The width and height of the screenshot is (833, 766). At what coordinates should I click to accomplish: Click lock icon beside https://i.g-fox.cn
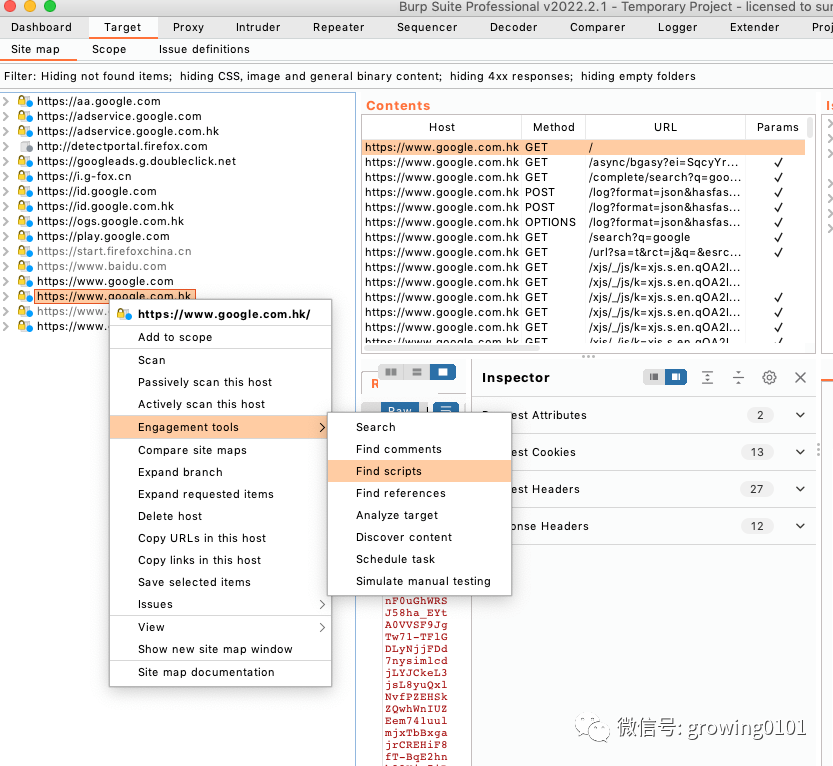pyautogui.click(x=25, y=176)
